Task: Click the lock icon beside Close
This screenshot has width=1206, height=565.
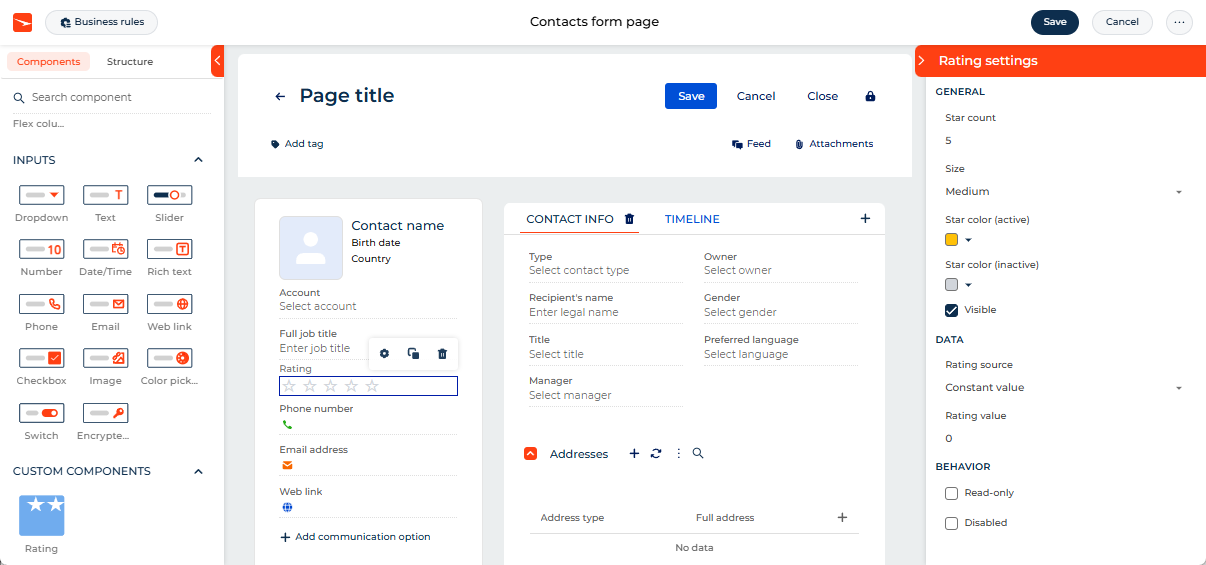Action: 870,96
